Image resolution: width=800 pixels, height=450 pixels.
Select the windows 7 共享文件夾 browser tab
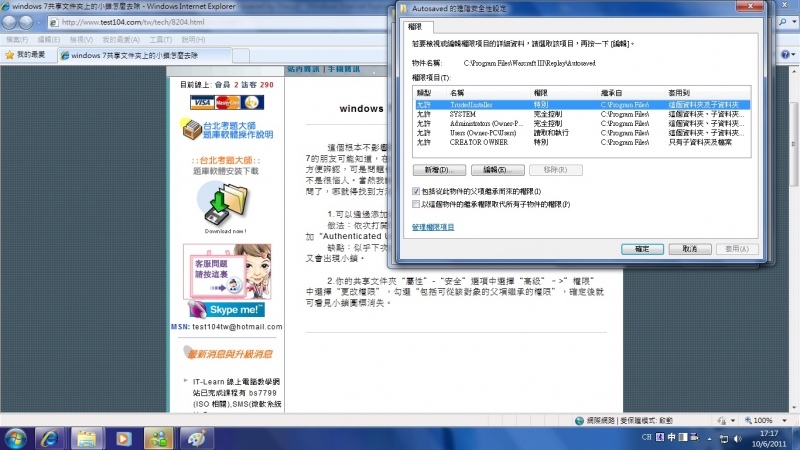pyautogui.click(x=145, y=55)
